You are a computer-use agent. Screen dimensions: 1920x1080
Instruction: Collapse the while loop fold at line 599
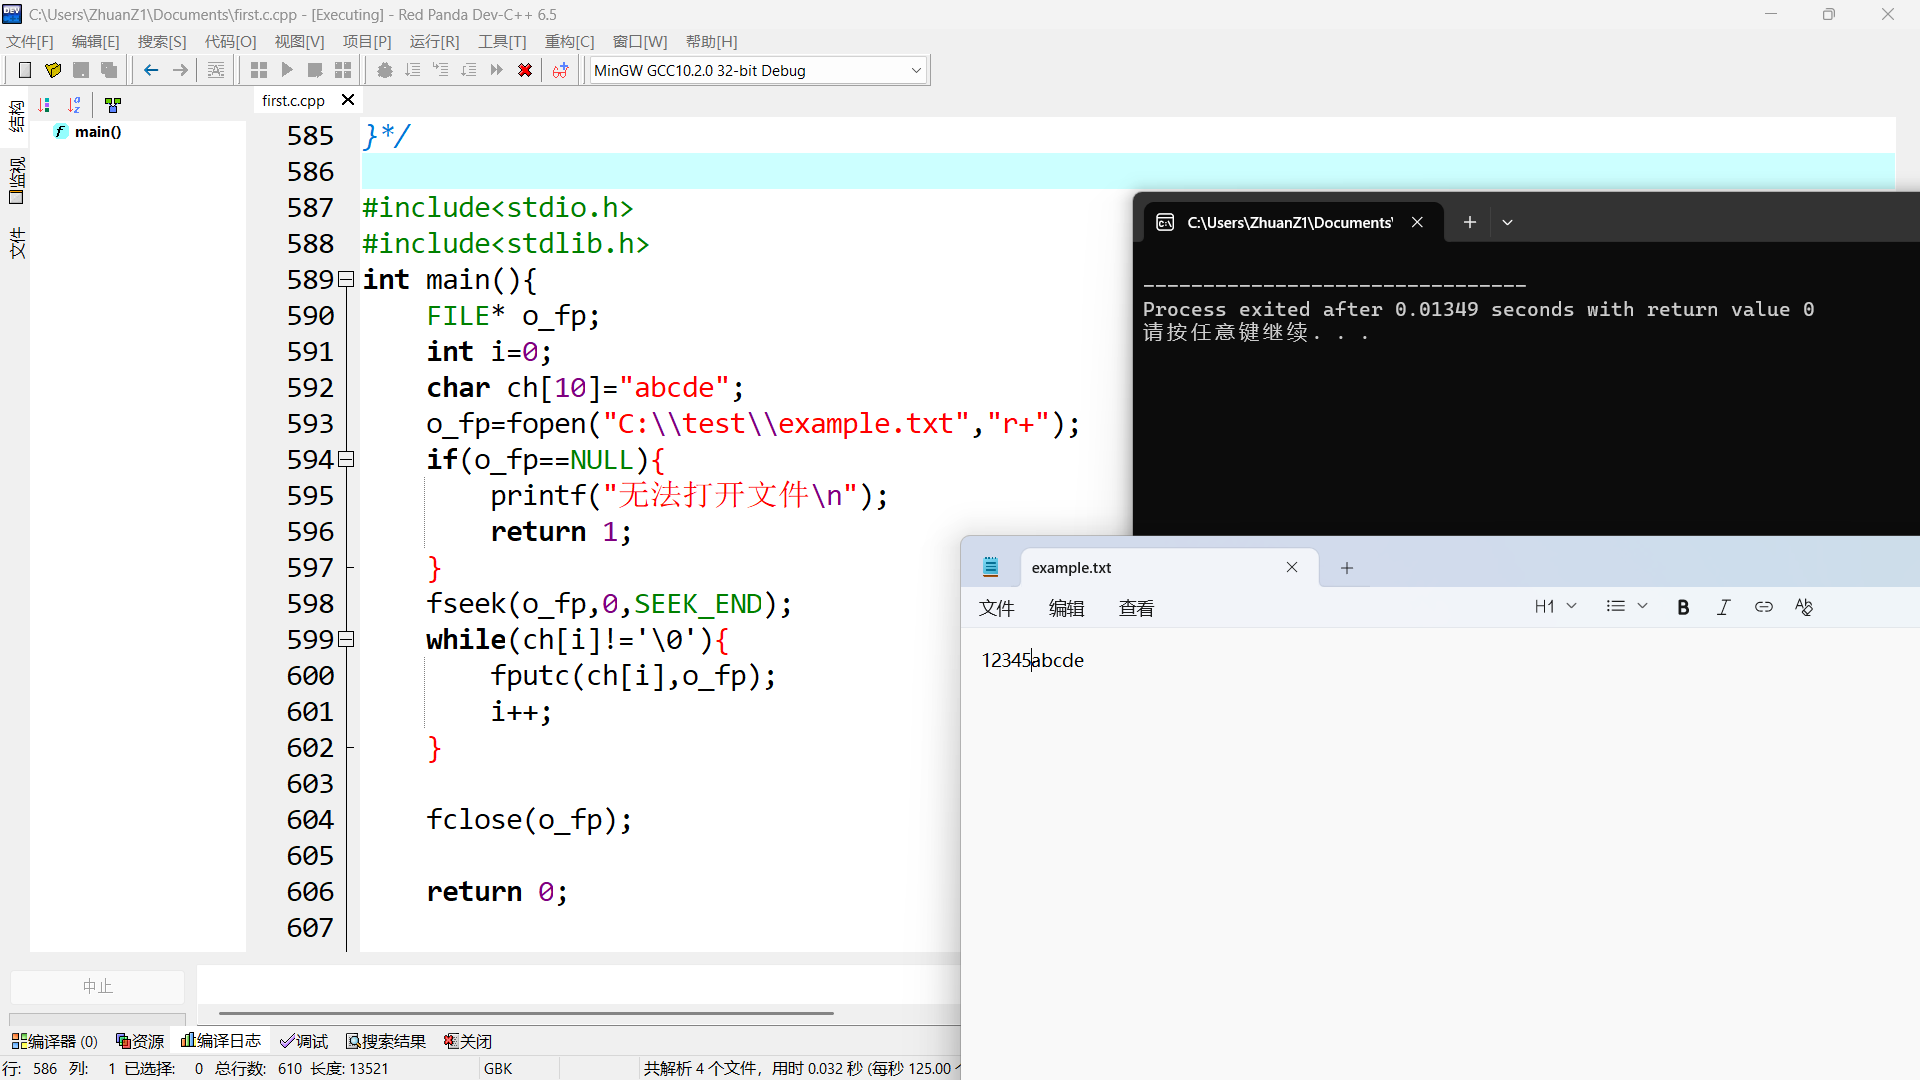[346, 640]
